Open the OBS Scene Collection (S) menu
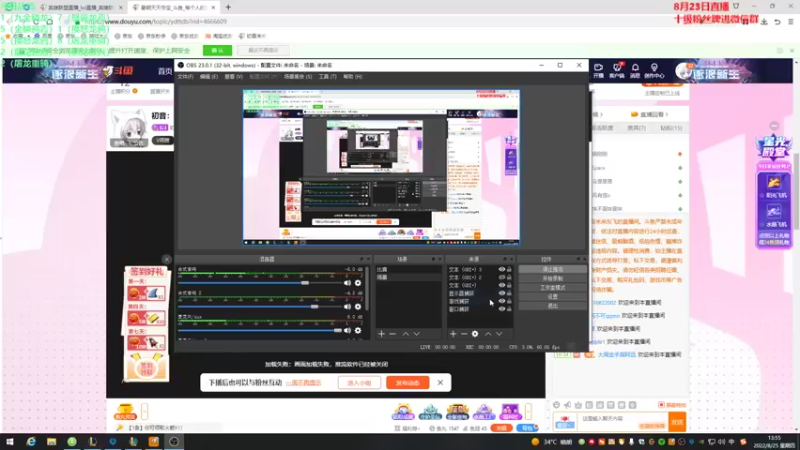800x450 pixels. tap(298, 77)
